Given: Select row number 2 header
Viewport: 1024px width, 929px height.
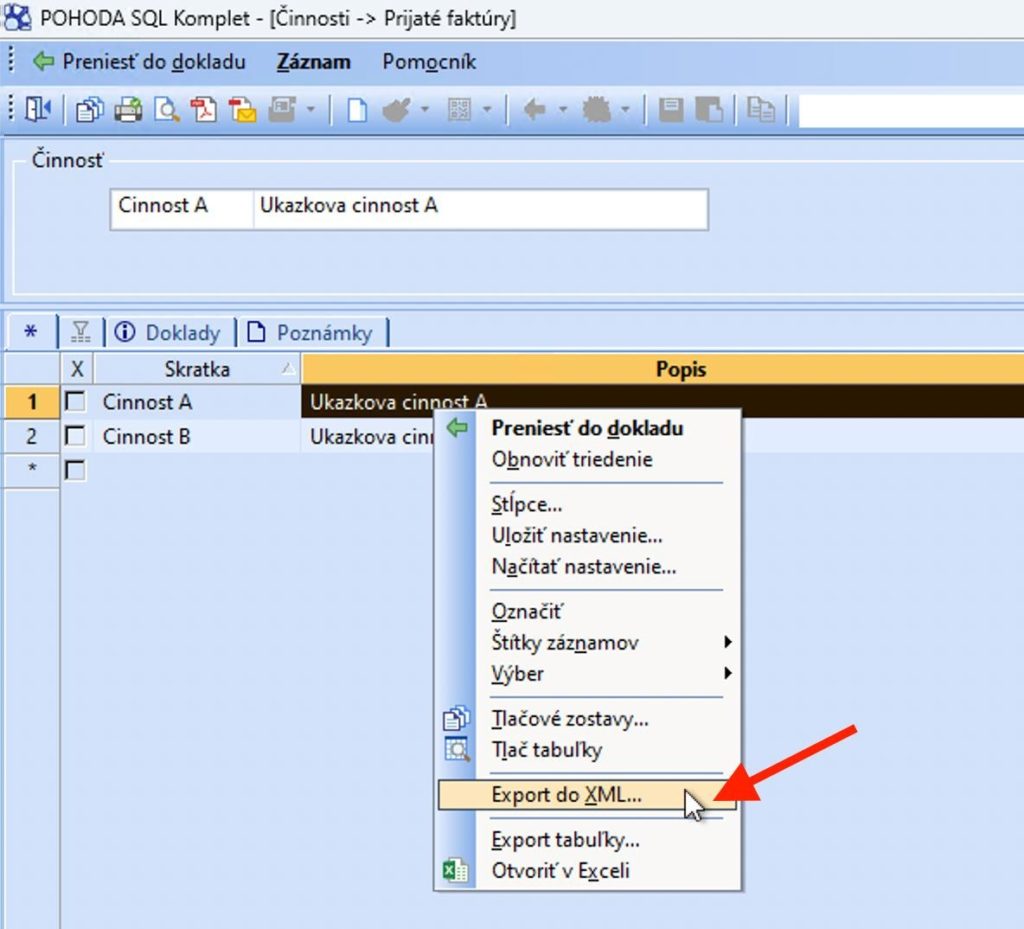Looking at the screenshot, I should click(31, 435).
